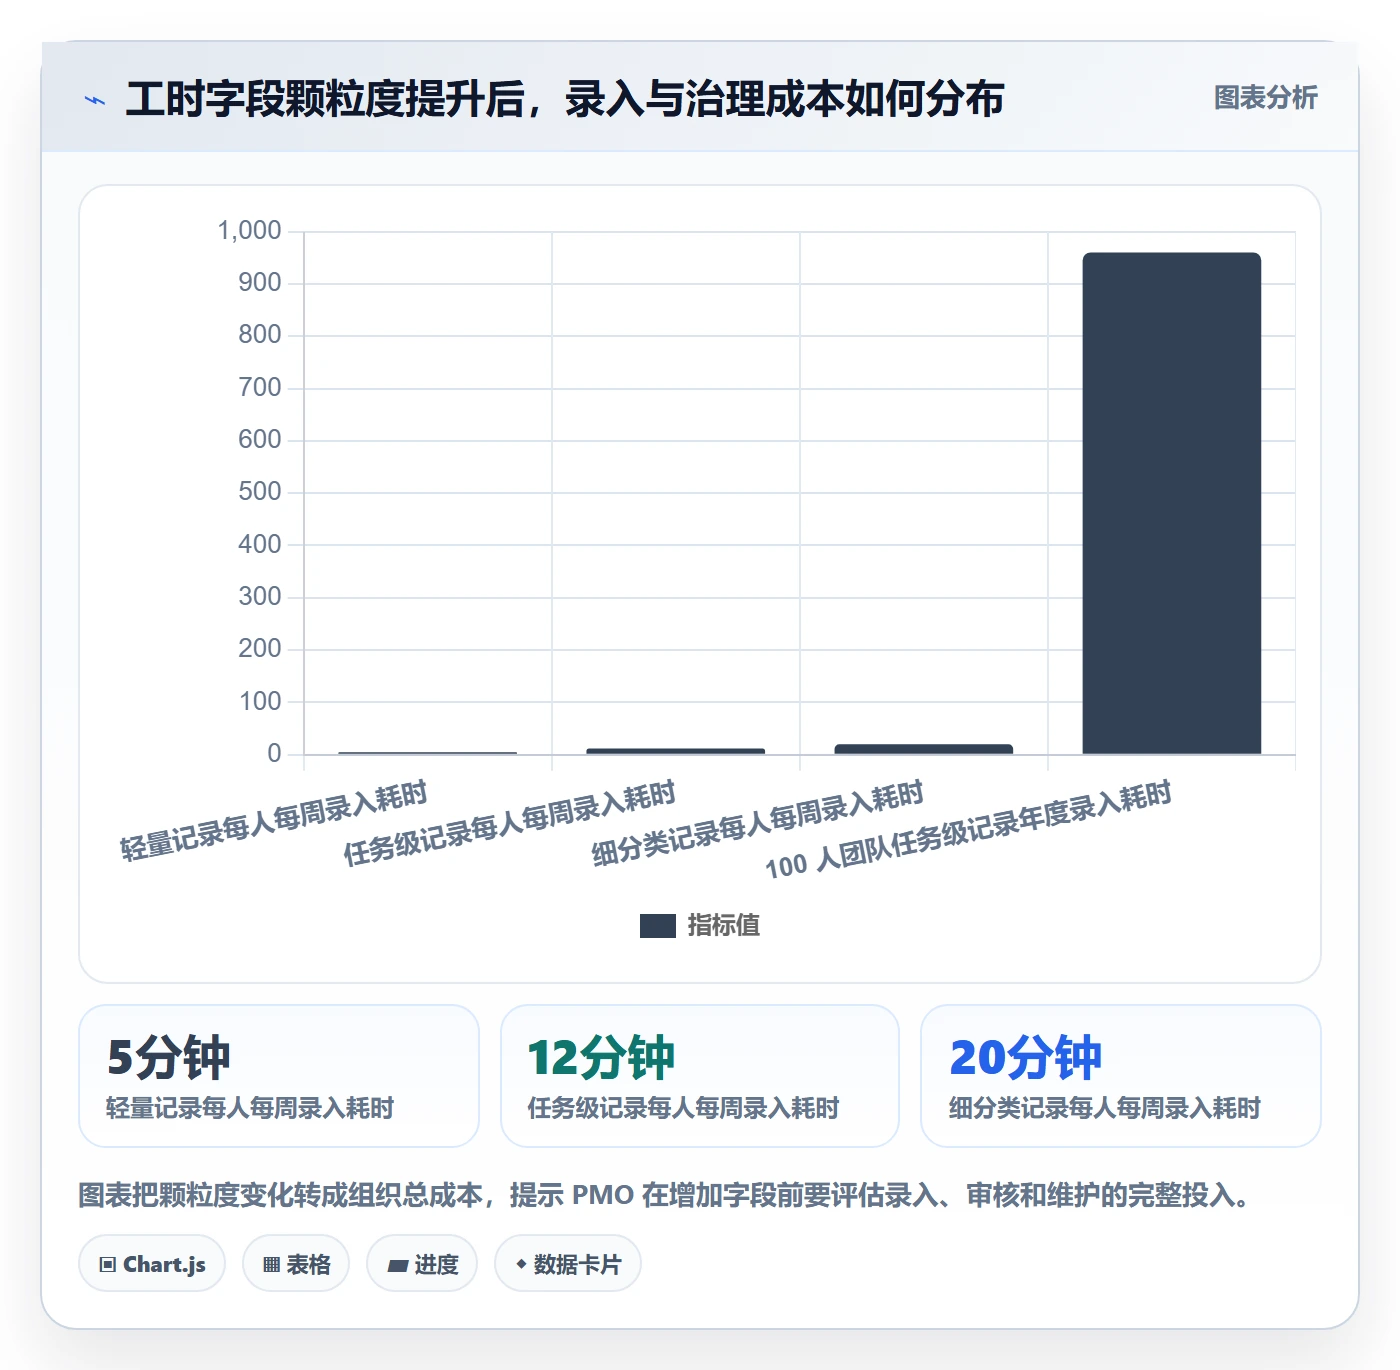This screenshot has width=1400, height=1370.
Task: Select the Chart.js tag chip
Action: click(152, 1264)
